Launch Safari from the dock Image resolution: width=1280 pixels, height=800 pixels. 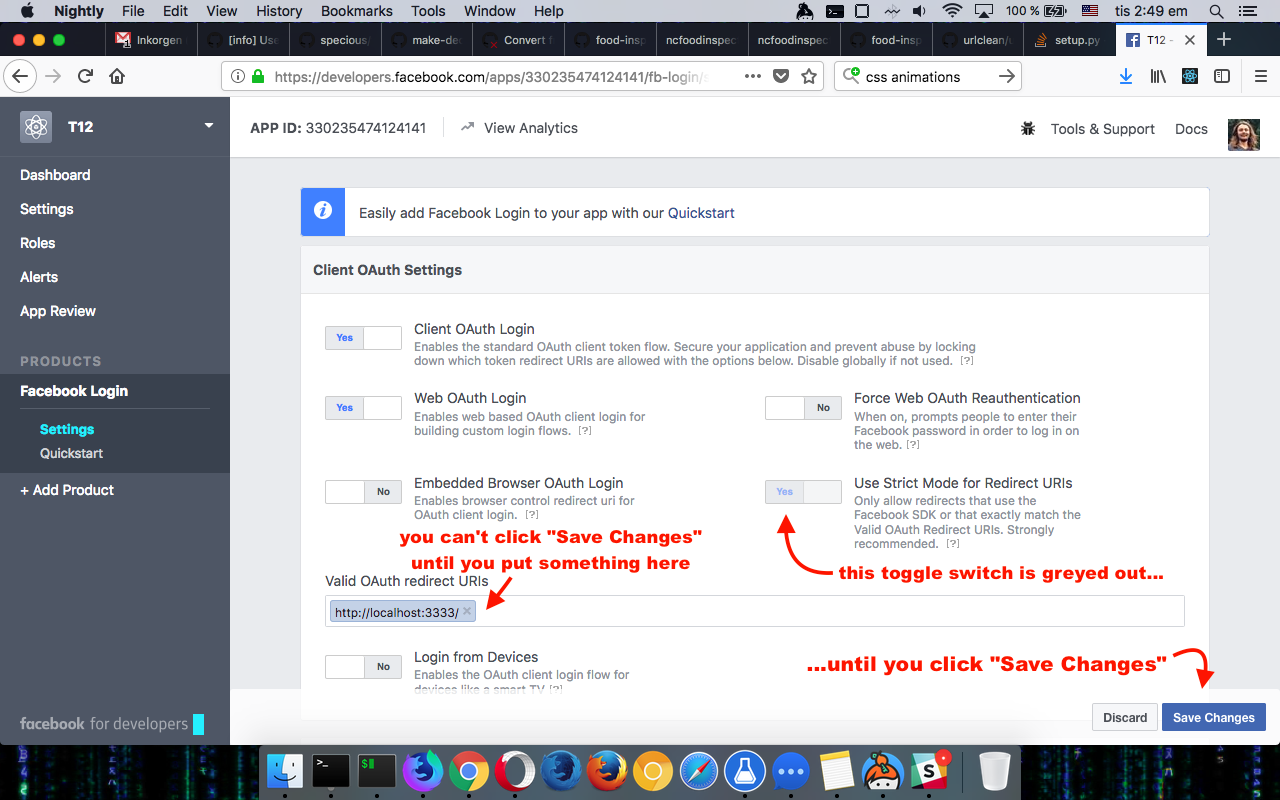[x=699, y=771]
